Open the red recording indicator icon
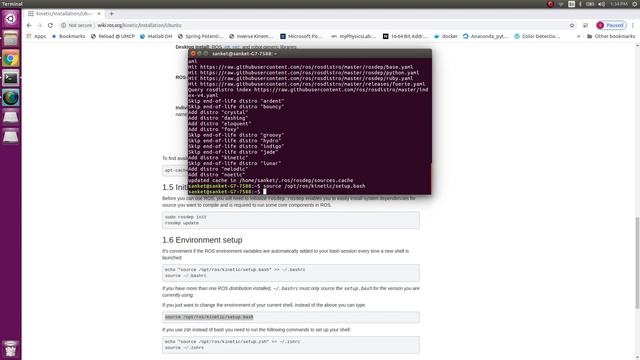 tap(550, 4)
